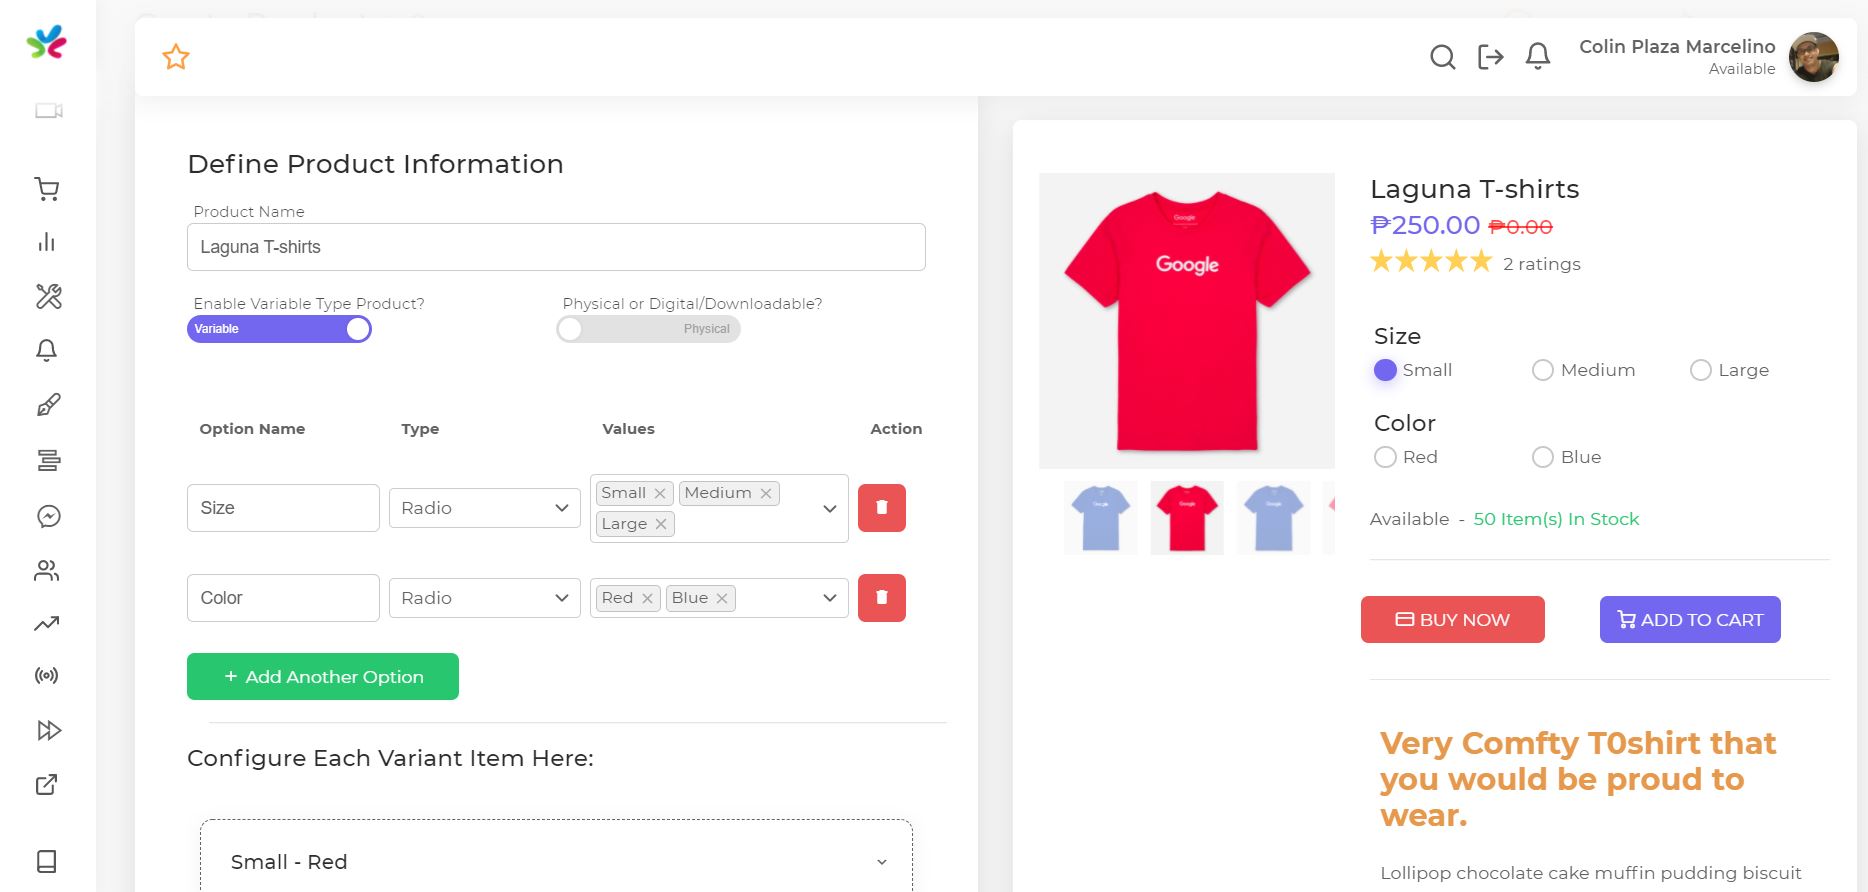
Task: Open the Type dropdown for Size
Action: point(484,508)
